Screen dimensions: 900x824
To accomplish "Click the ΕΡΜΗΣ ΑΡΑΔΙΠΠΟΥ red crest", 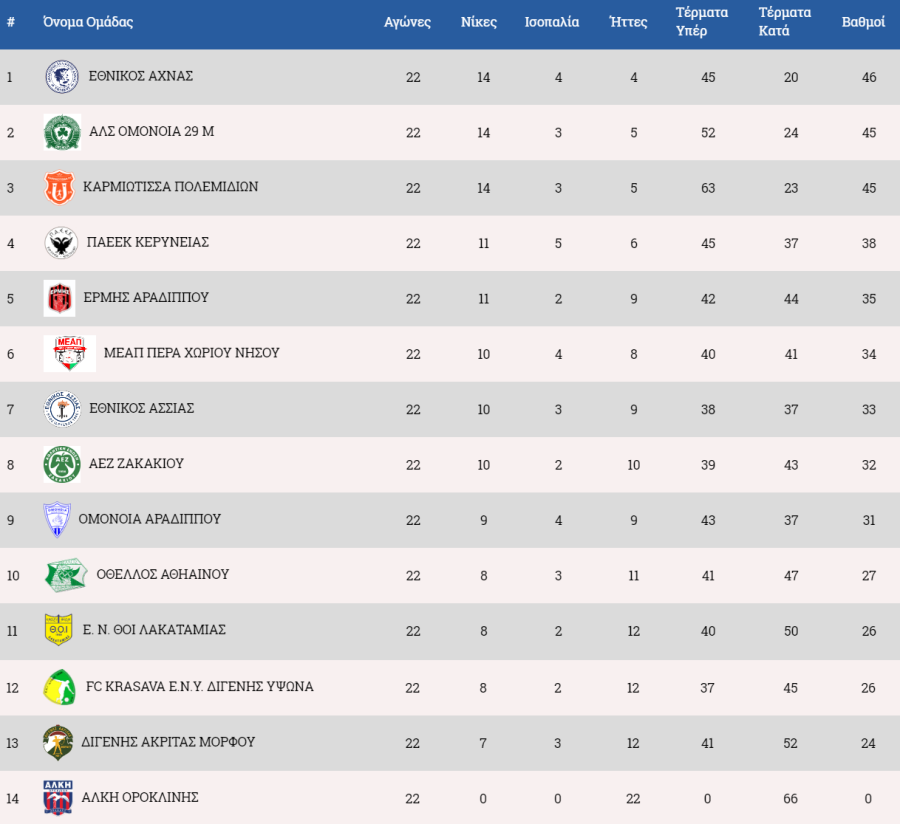I will (x=60, y=298).
